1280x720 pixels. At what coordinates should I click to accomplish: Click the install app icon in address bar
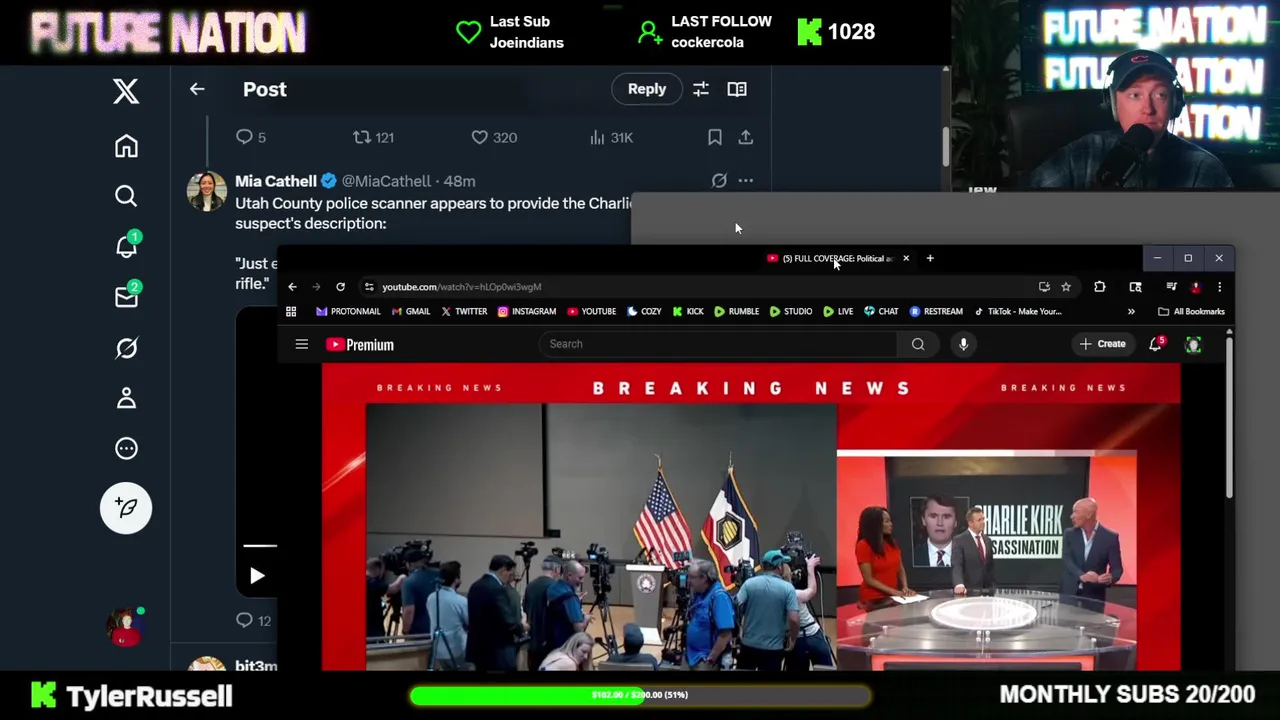pos(1044,287)
